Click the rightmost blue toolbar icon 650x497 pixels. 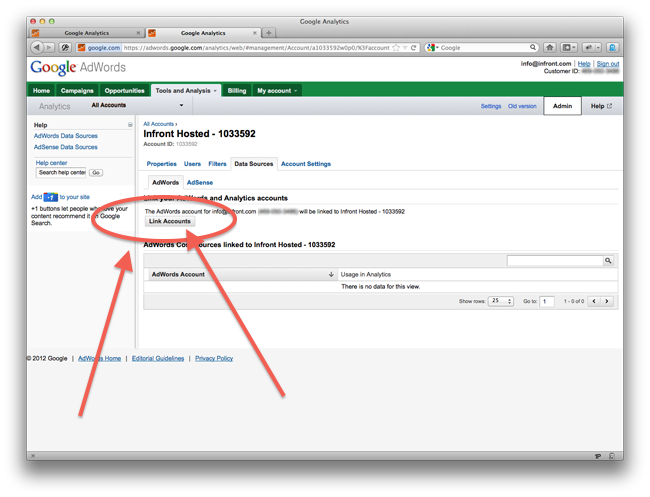click(x=612, y=48)
